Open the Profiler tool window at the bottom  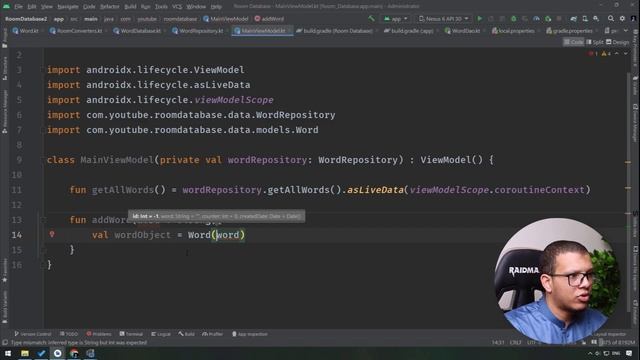(x=212, y=334)
